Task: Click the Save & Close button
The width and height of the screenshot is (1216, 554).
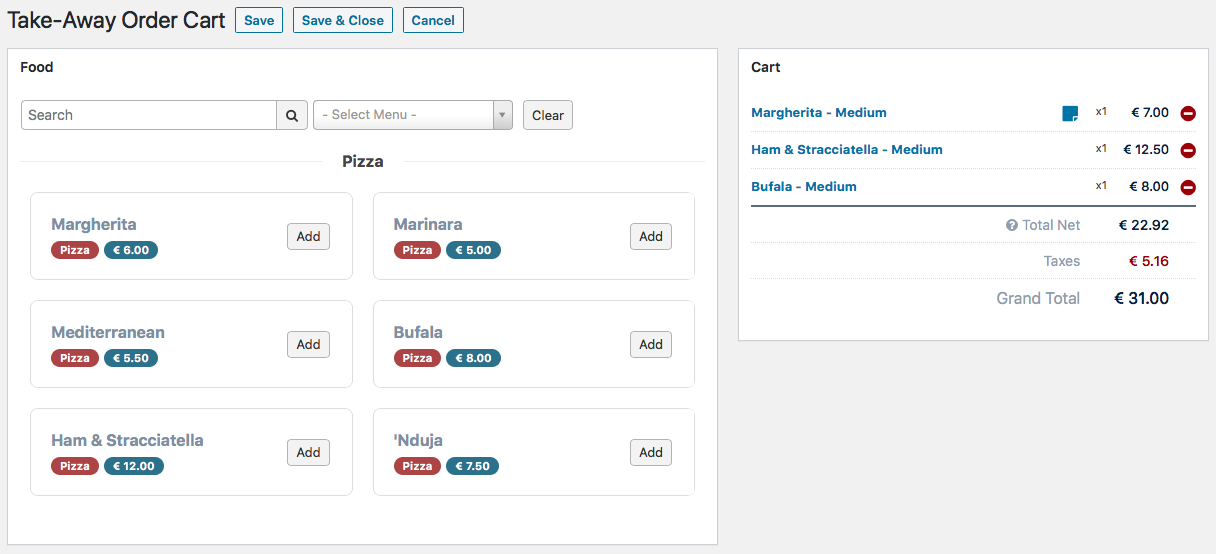Action: tap(343, 20)
